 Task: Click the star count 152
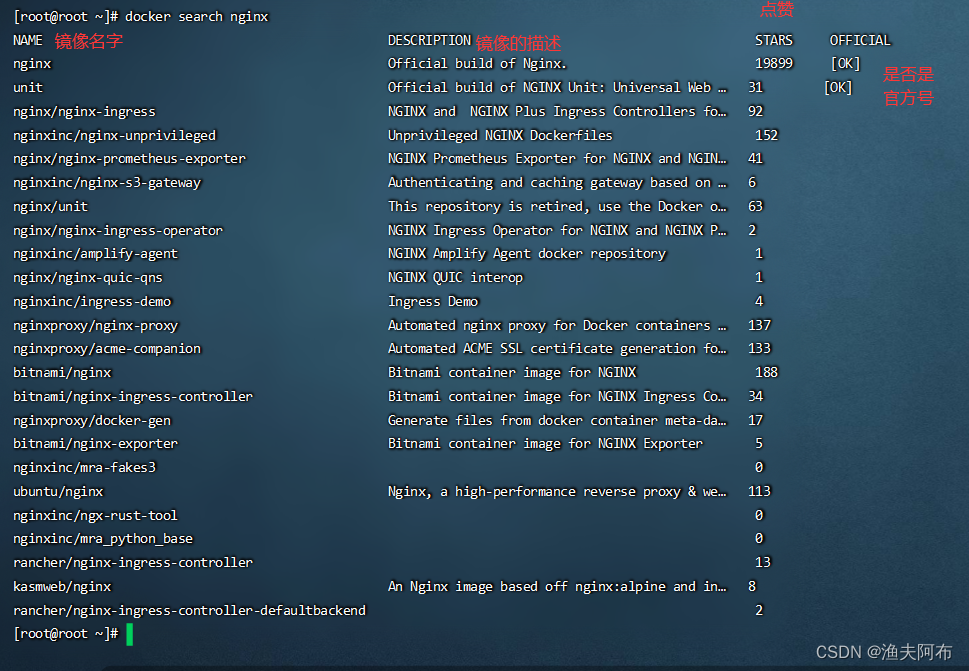(x=766, y=135)
